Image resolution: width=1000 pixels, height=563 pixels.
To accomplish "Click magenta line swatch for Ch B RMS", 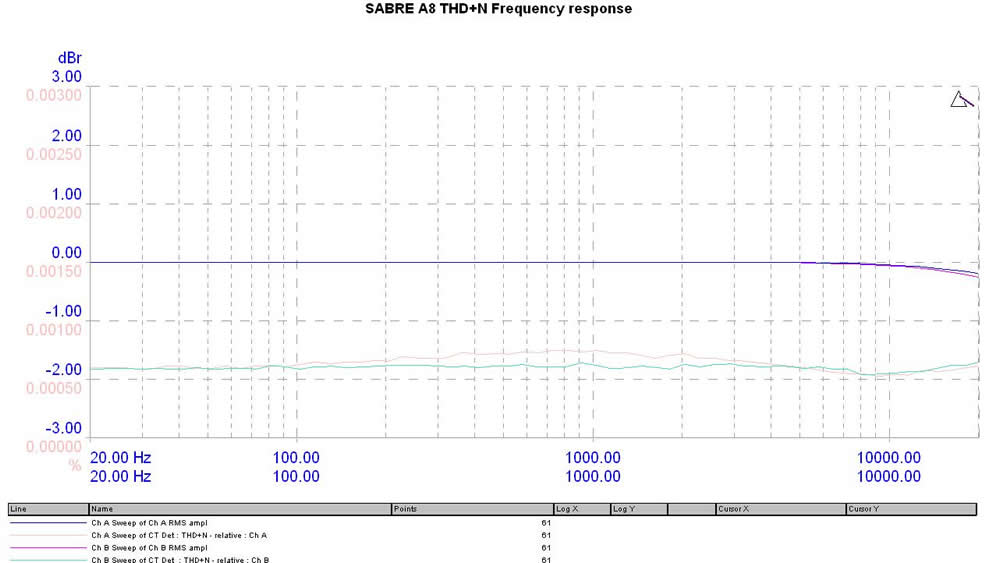I will click(x=48, y=548).
